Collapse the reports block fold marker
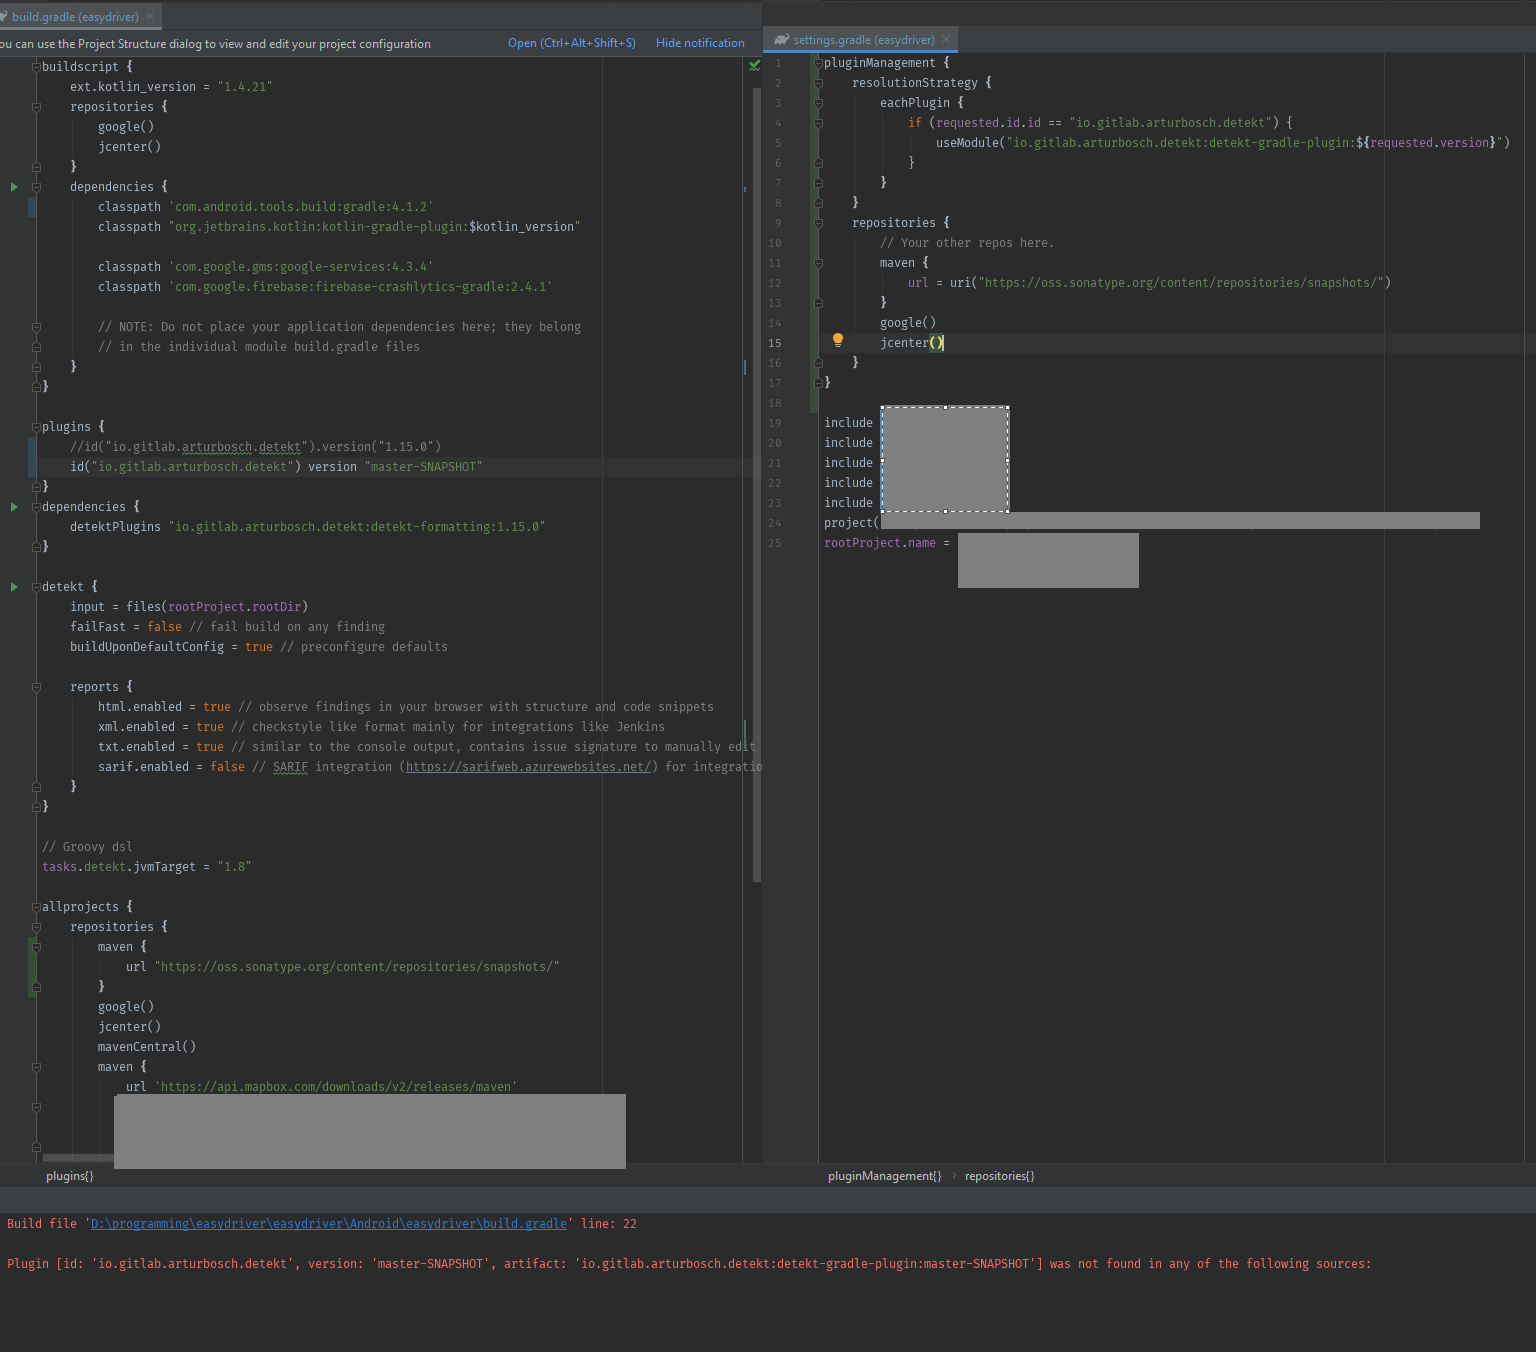The height and width of the screenshot is (1352, 1536). point(35,686)
